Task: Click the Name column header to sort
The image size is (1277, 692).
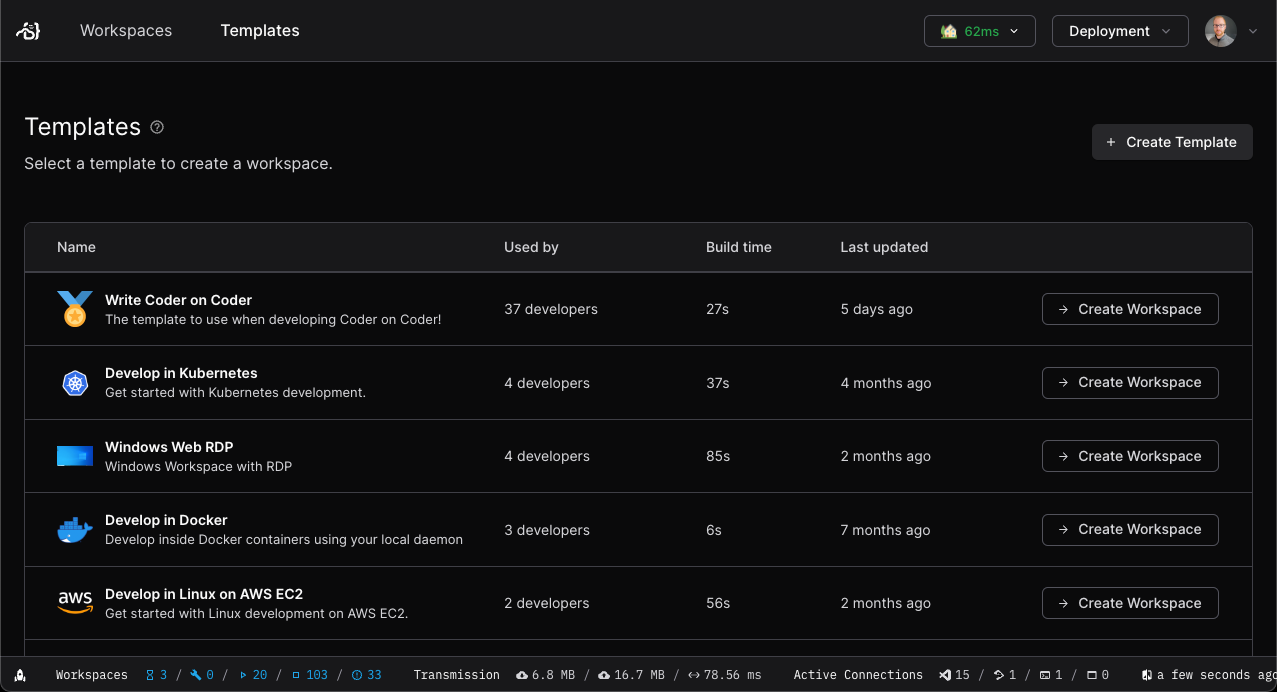Action: pyautogui.click(x=76, y=247)
